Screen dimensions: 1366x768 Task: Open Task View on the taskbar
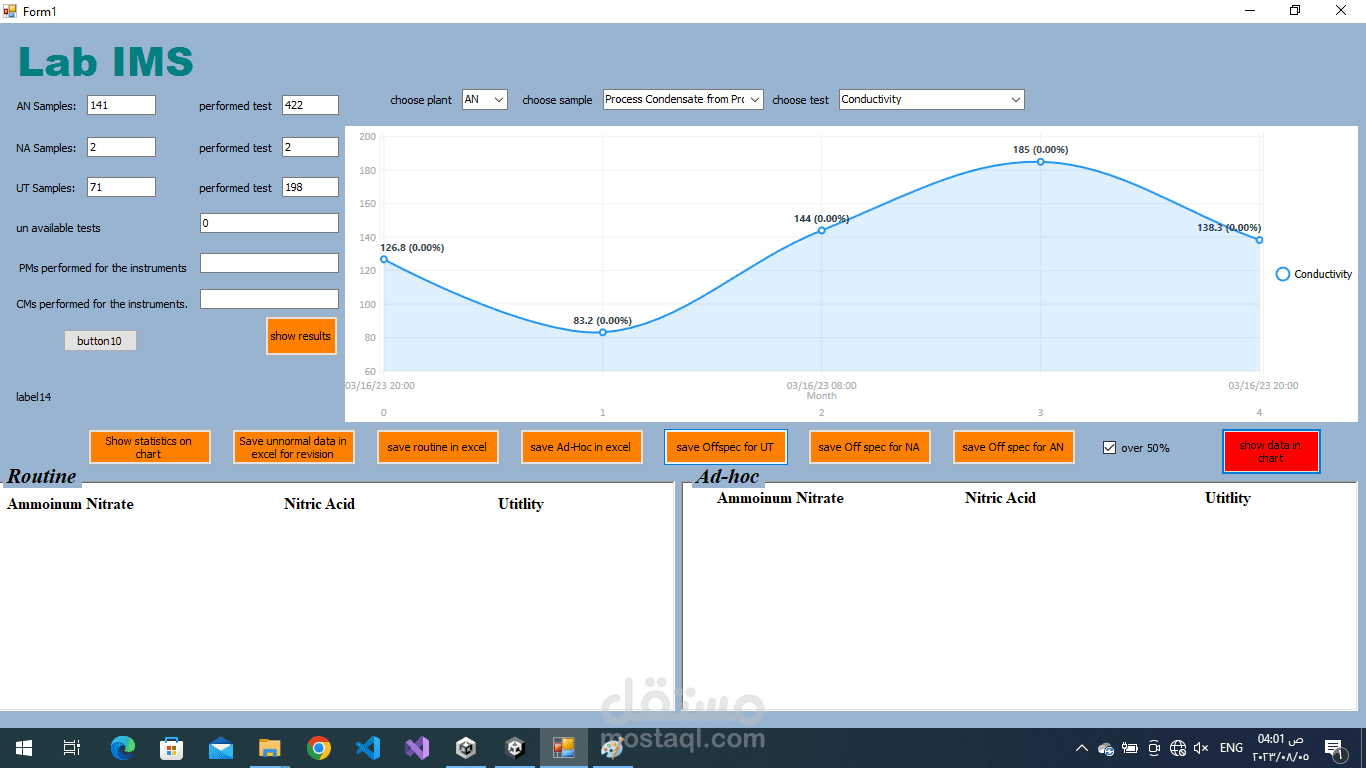[x=72, y=748]
